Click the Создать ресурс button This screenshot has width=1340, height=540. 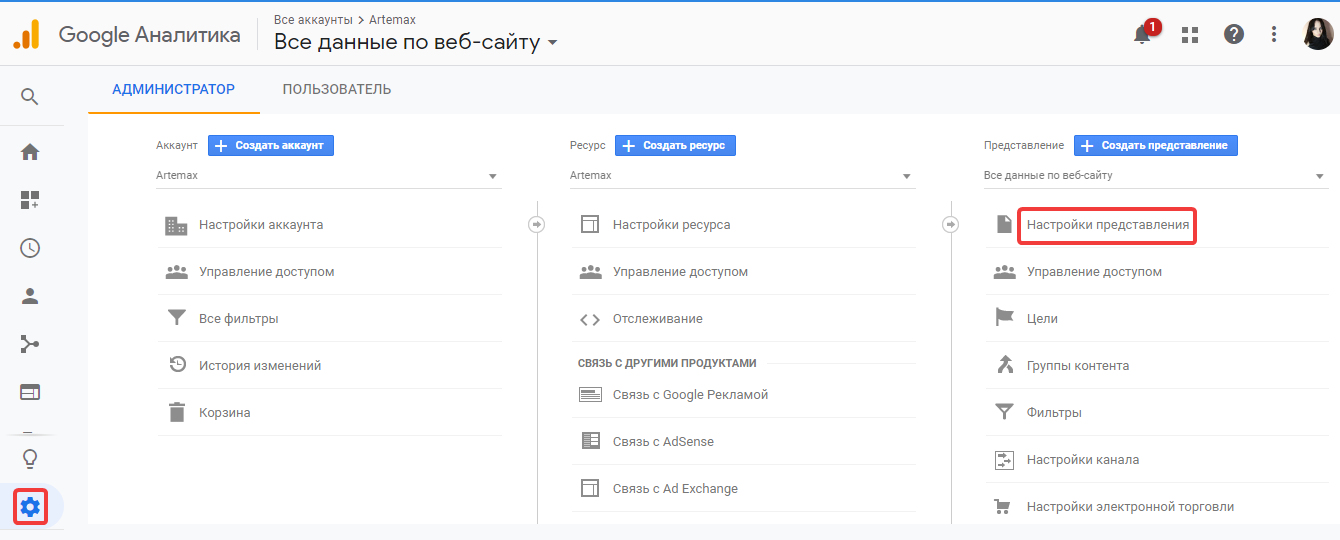[675, 145]
